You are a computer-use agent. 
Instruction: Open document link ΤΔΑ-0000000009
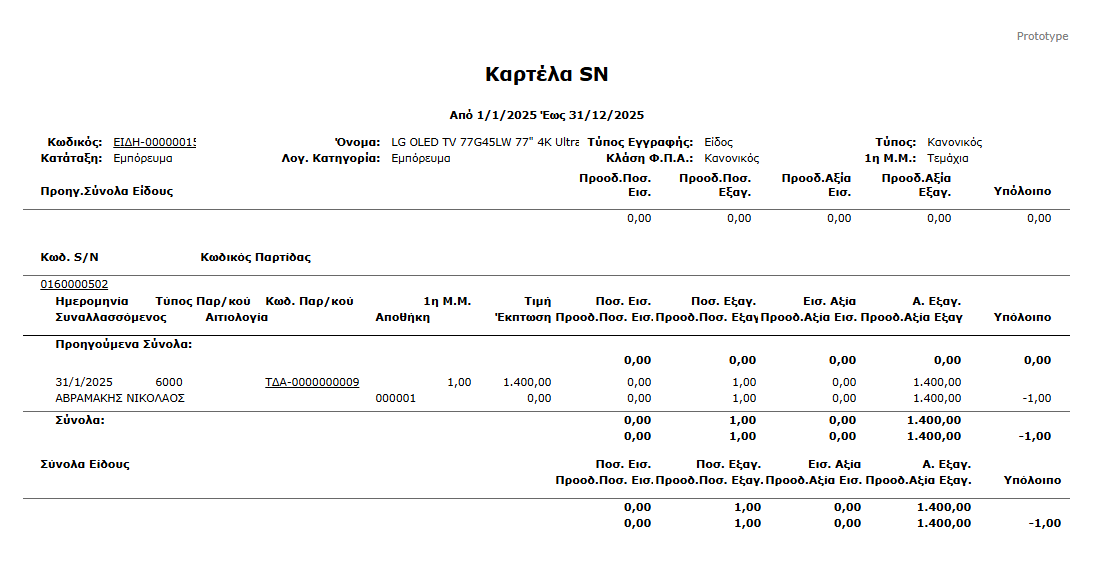click(312, 382)
